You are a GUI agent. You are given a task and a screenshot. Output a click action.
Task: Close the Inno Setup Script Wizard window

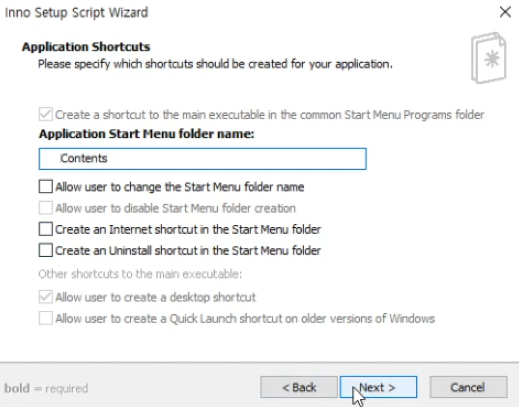(x=505, y=12)
